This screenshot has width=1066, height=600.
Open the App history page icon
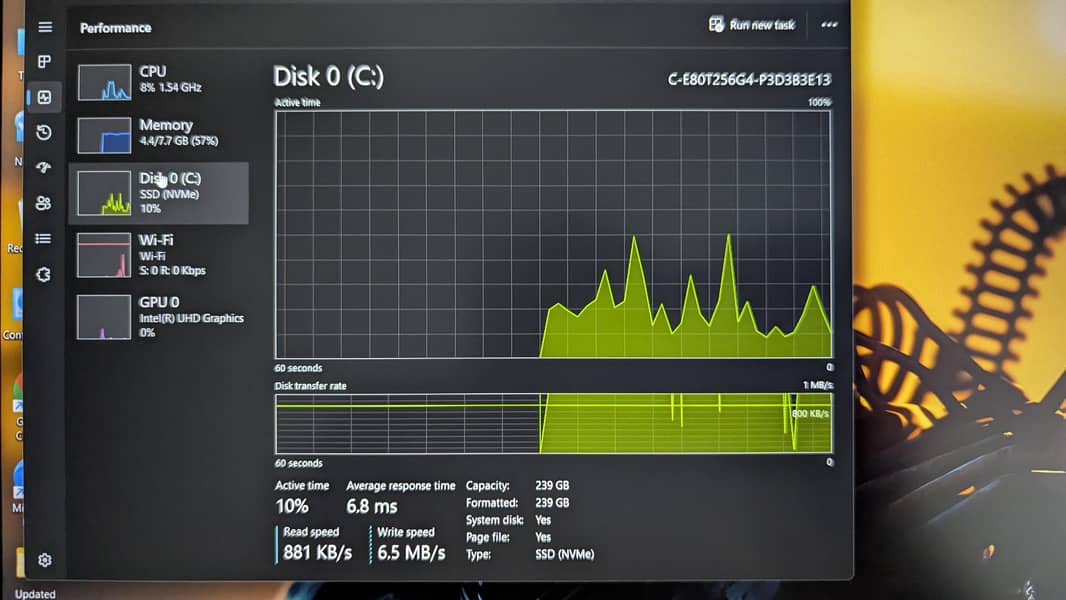point(44,133)
